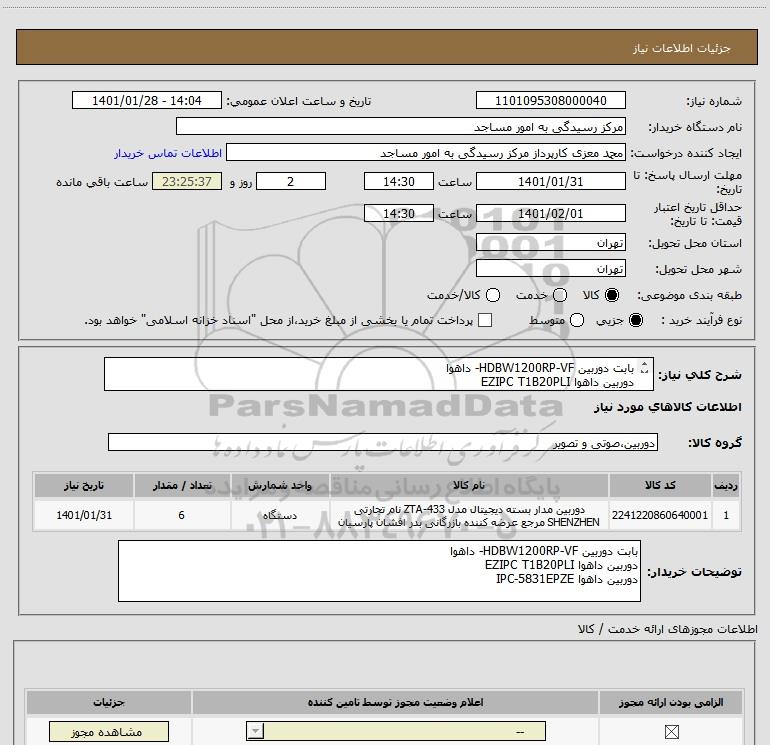The height and width of the screenshot is (745, 770).
Task: Click the توضیحات خریدار text area
Action: 379,571
